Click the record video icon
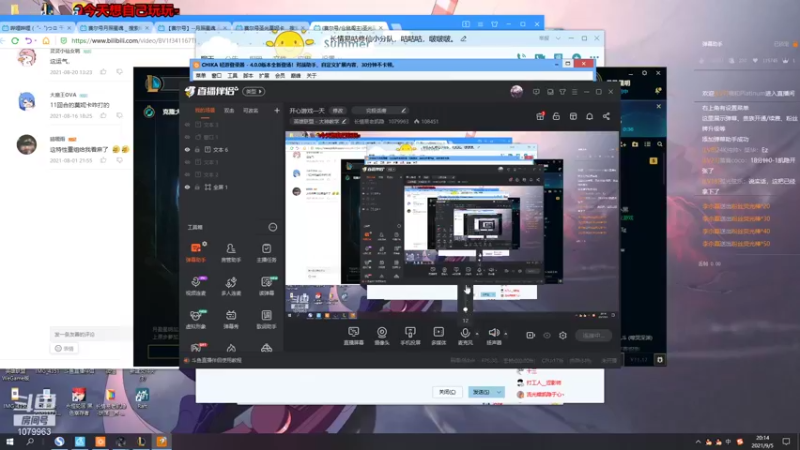 [x=531, y=335]
